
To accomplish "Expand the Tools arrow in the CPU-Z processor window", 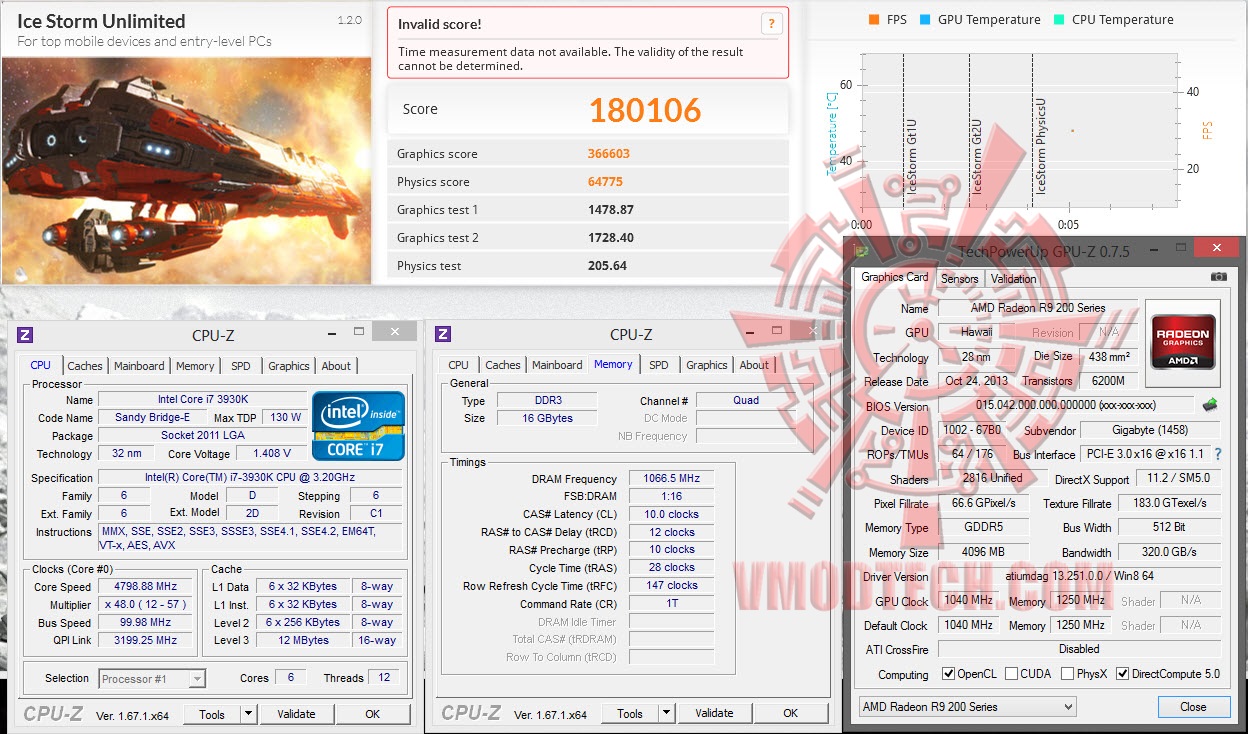I will tap(249, 714).
